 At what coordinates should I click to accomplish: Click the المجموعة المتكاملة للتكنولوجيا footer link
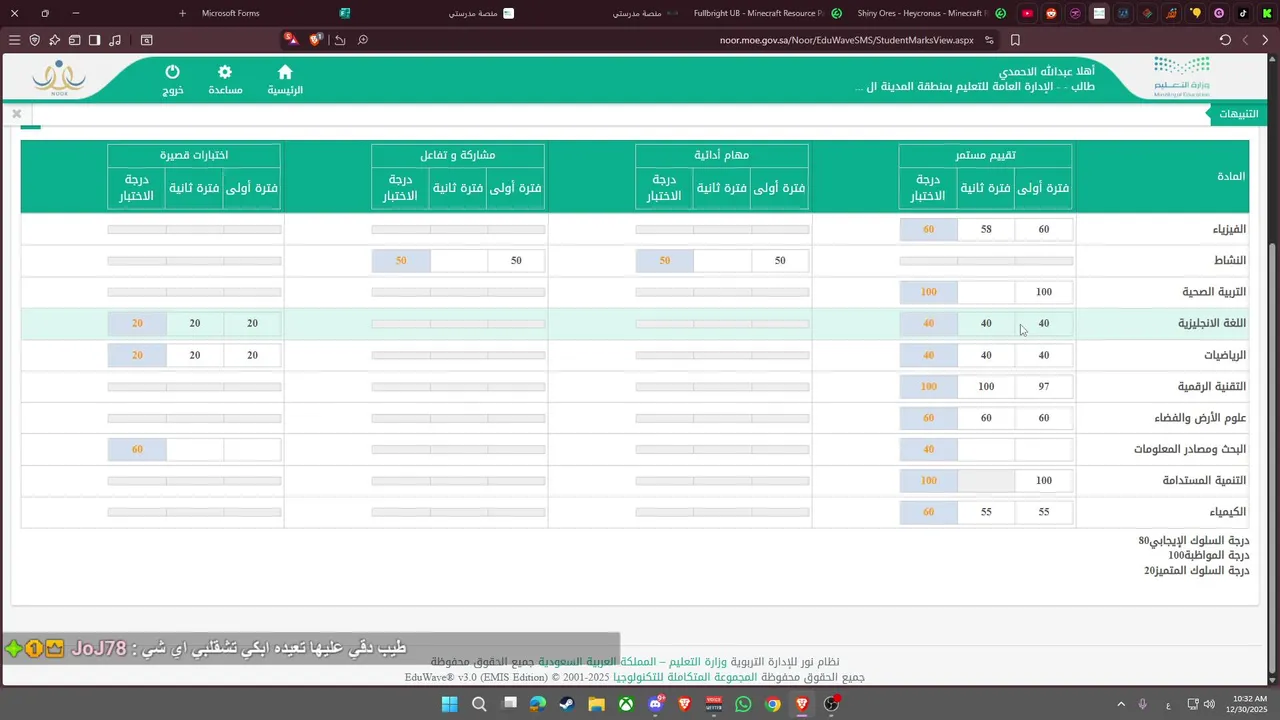click(687, 677)
